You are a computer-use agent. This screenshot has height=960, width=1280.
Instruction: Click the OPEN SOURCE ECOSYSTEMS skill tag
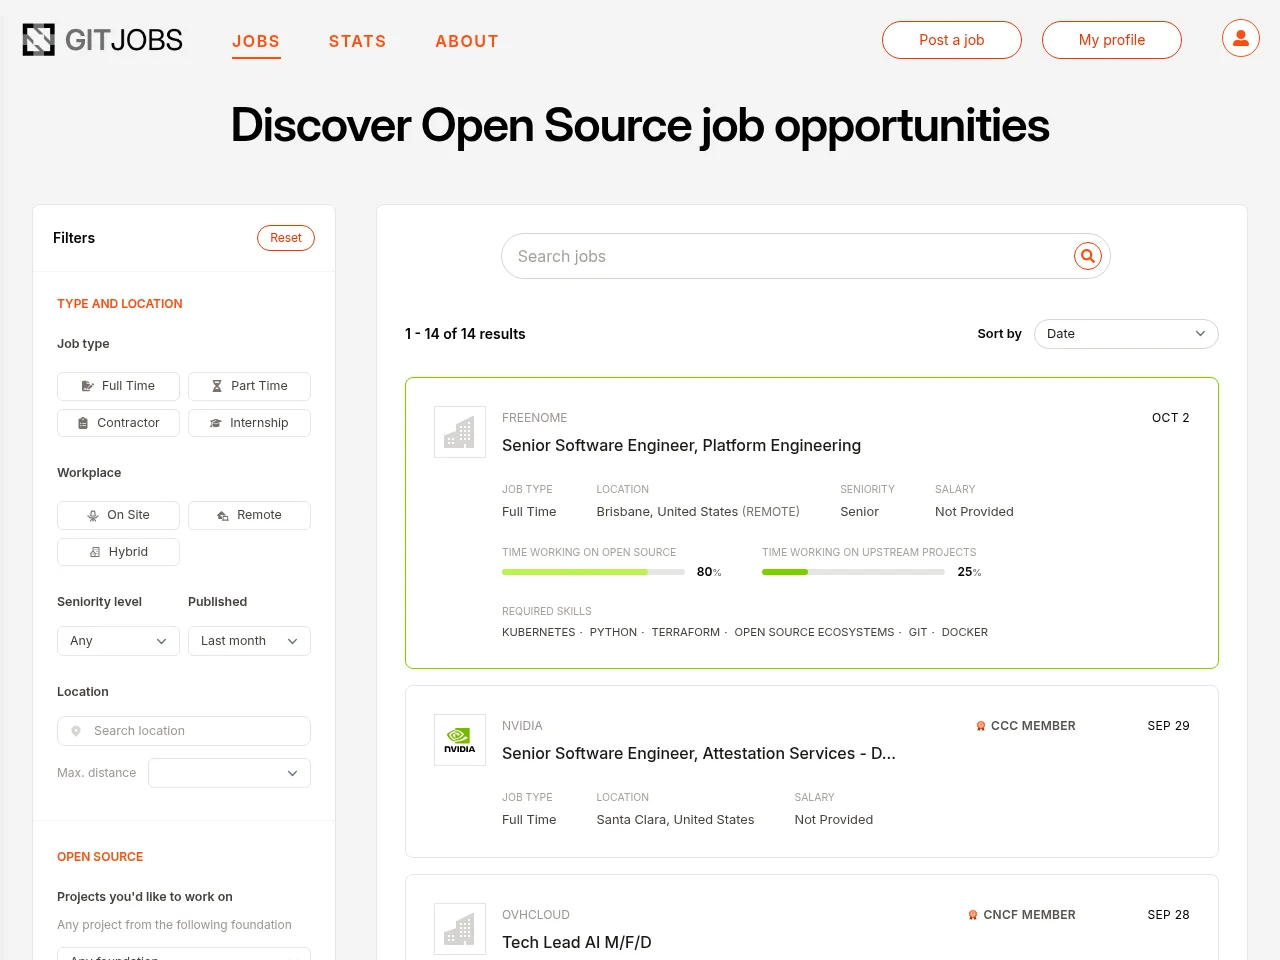click(814, 633)
